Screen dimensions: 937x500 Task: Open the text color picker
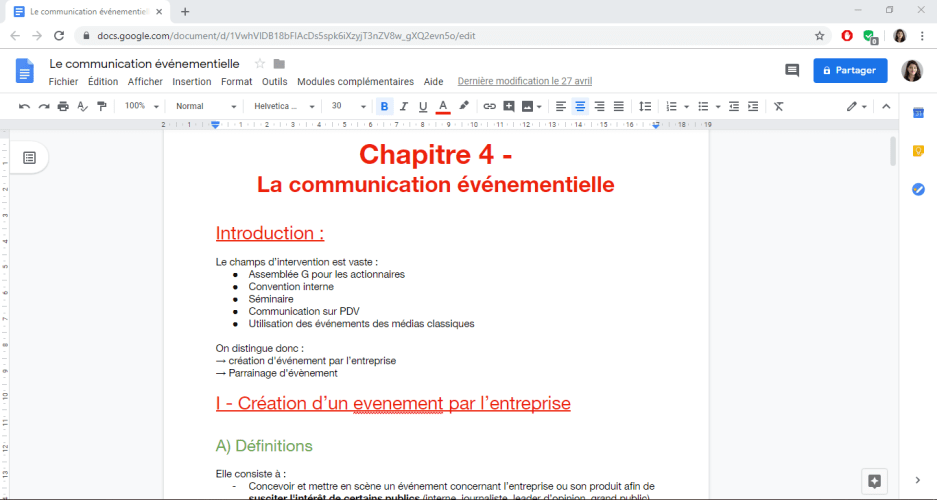[x=443, y=106]
